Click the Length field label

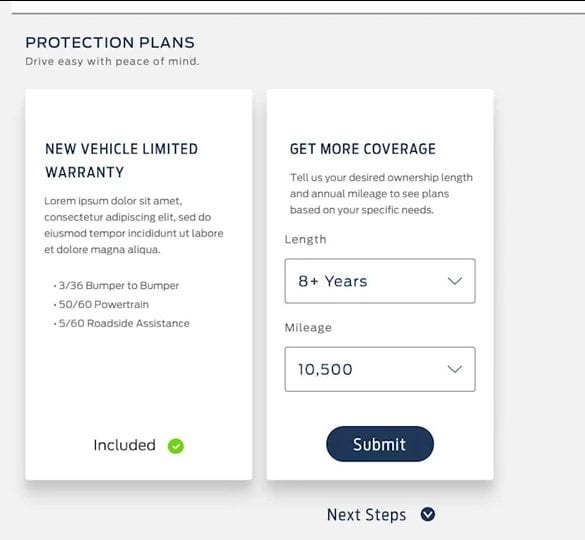click(306, 239)
